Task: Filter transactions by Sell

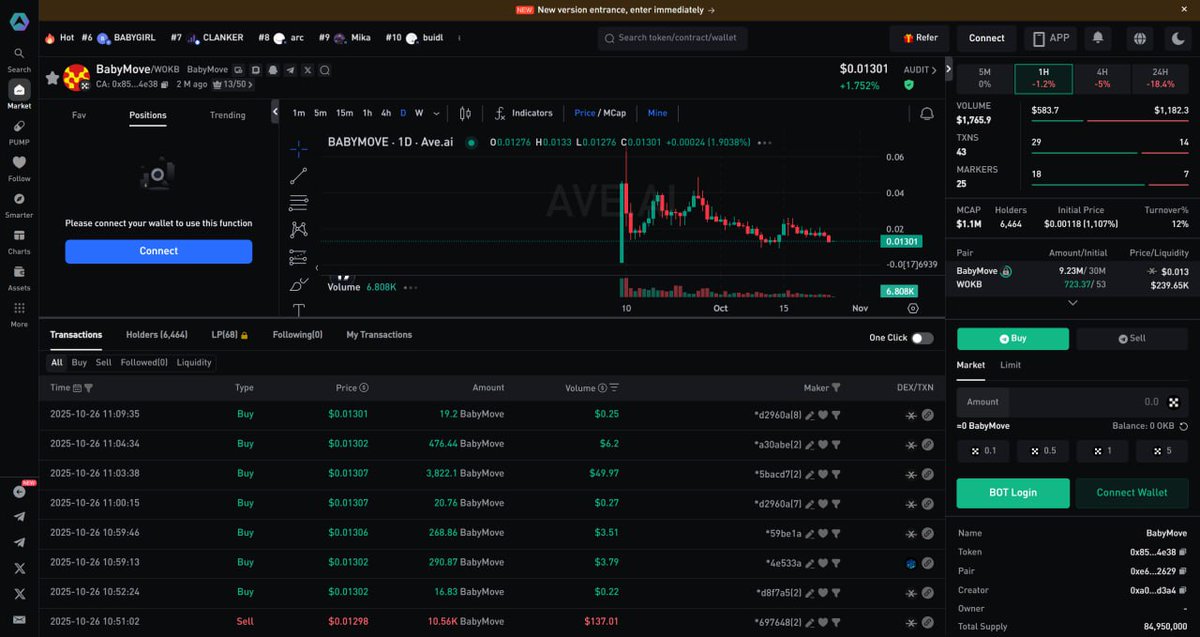Action: pos(103,362)
